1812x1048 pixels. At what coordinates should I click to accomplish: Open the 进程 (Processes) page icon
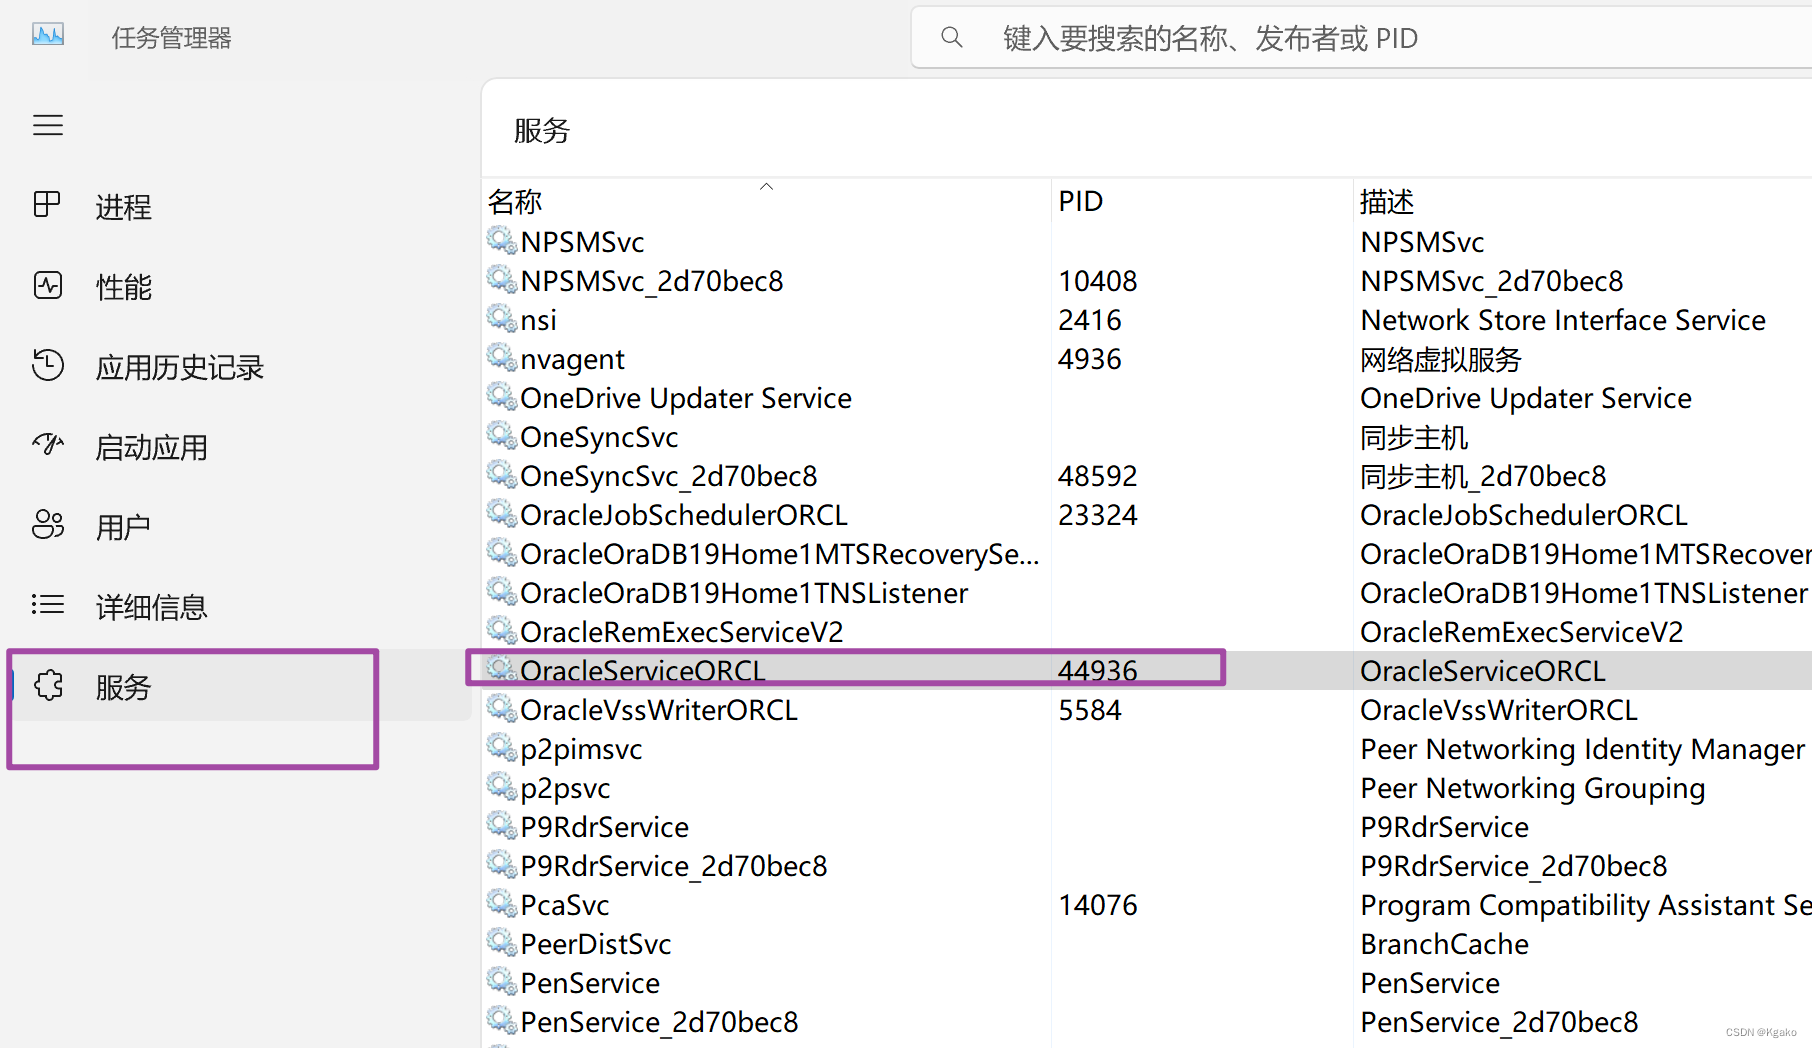pos(48,205)
